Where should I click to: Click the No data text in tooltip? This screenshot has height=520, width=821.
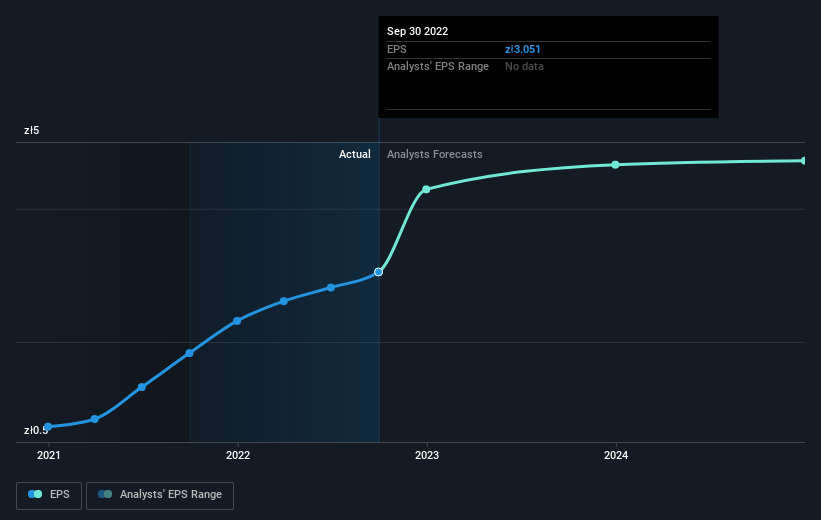[524, 67]
